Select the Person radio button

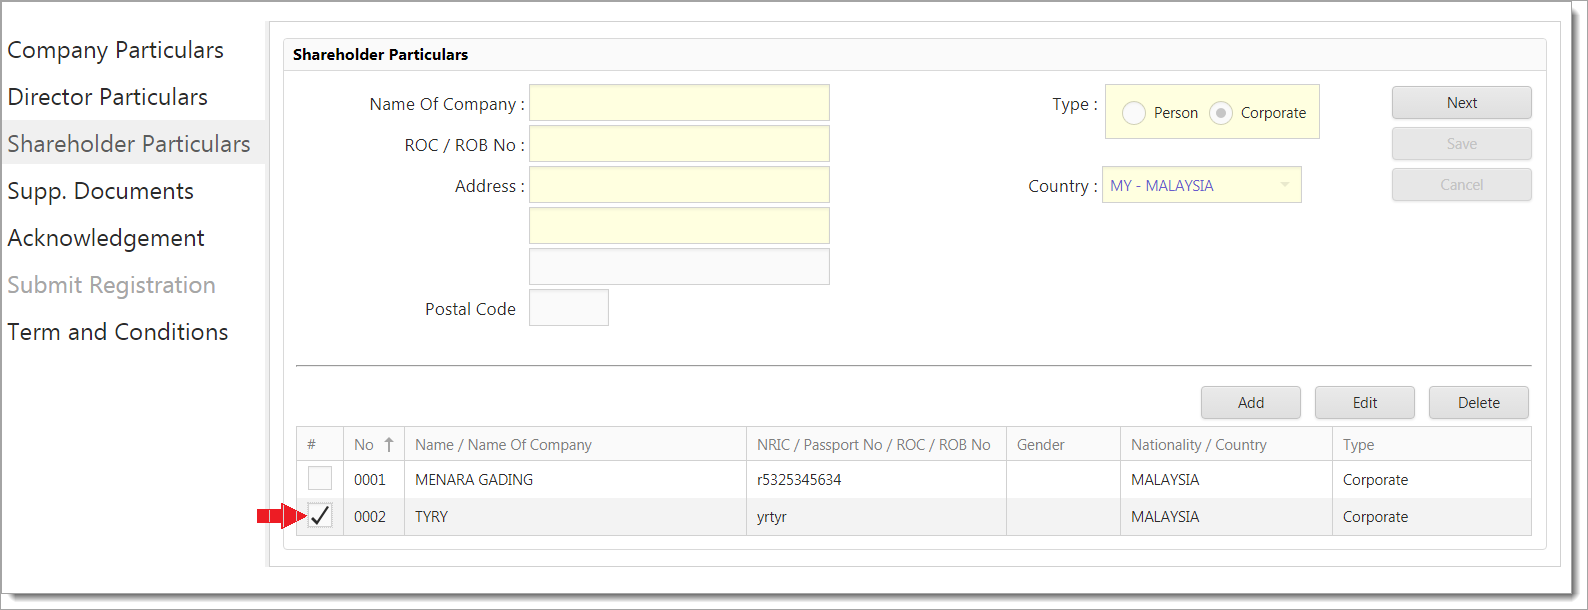click(1134, 113)
